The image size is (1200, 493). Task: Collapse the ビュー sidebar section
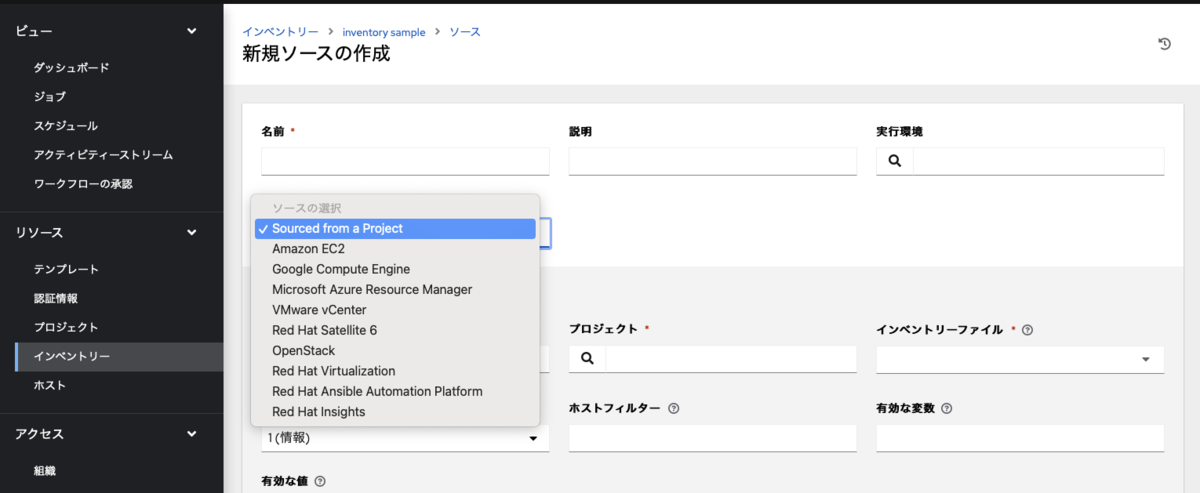click(192, 32)
